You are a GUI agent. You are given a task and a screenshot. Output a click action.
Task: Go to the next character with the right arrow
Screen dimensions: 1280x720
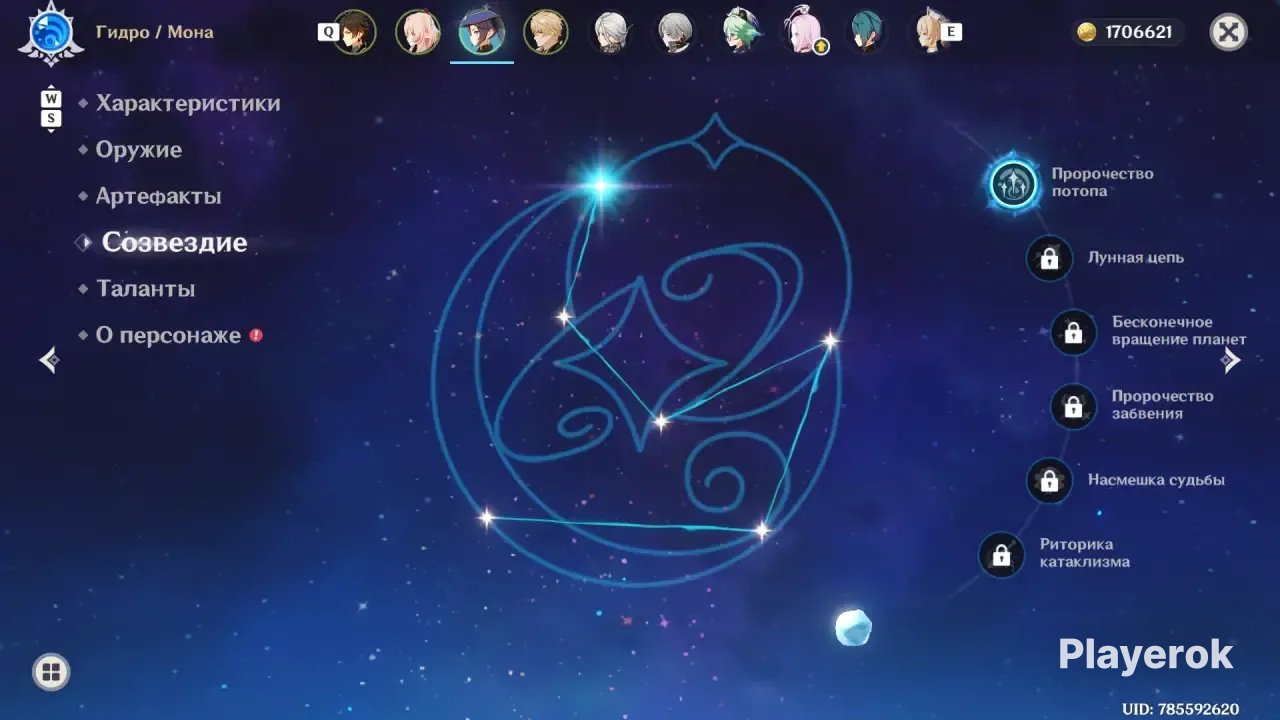pos(1231,359)
